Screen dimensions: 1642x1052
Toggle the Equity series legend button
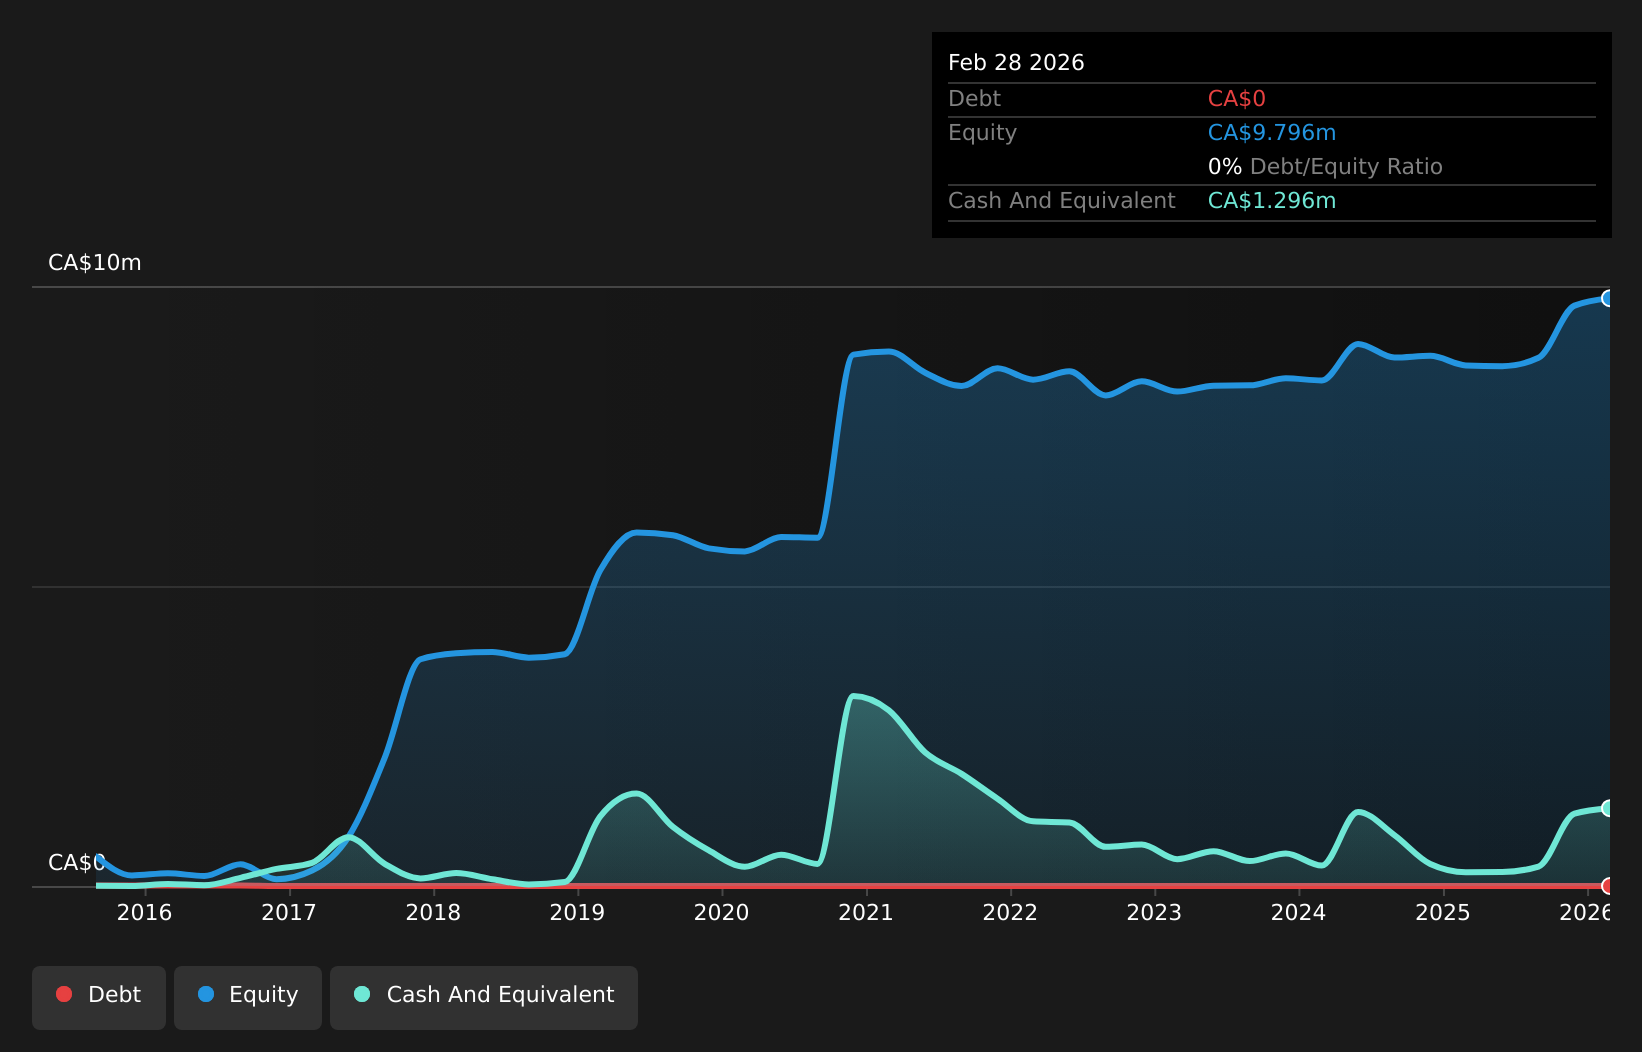click(248, 997)
